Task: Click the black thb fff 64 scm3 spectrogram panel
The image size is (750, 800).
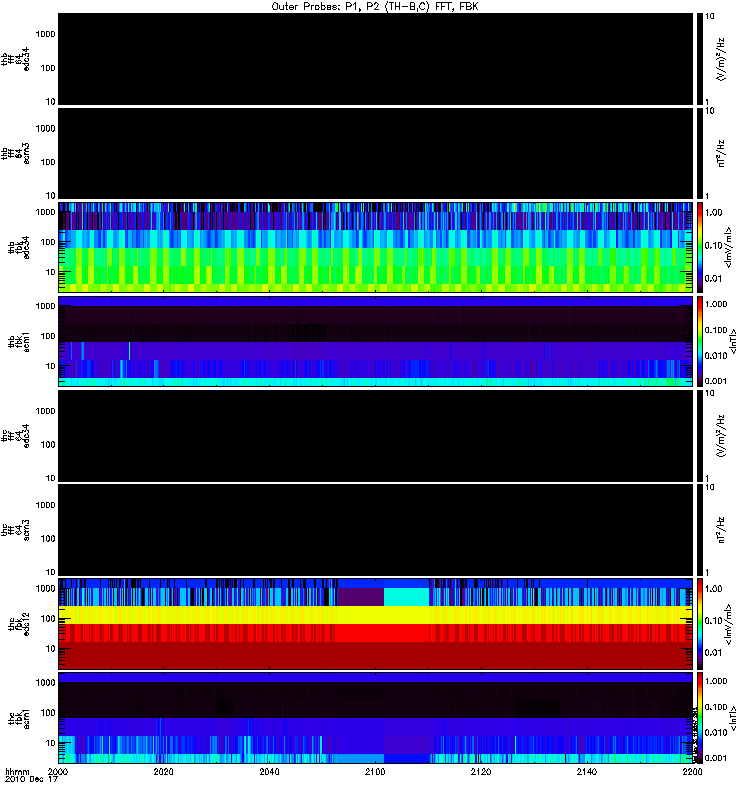Action: pos(375,153)
